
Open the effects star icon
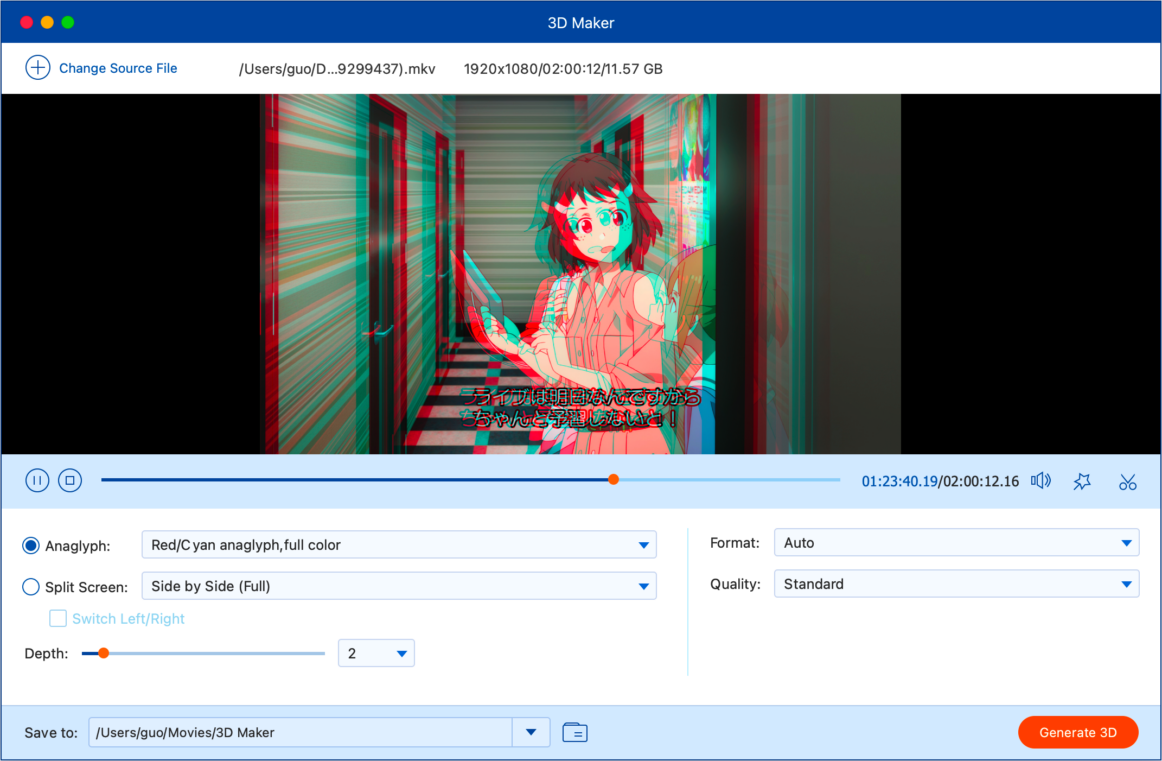click(1082, 482)
